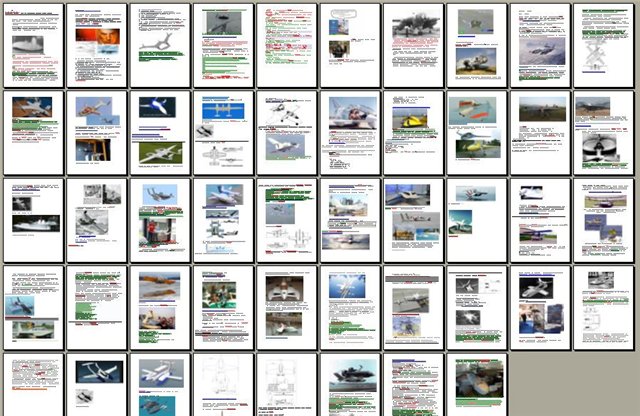Select page 17 thumbnail with yellow aircraft photo

point(413,133)
